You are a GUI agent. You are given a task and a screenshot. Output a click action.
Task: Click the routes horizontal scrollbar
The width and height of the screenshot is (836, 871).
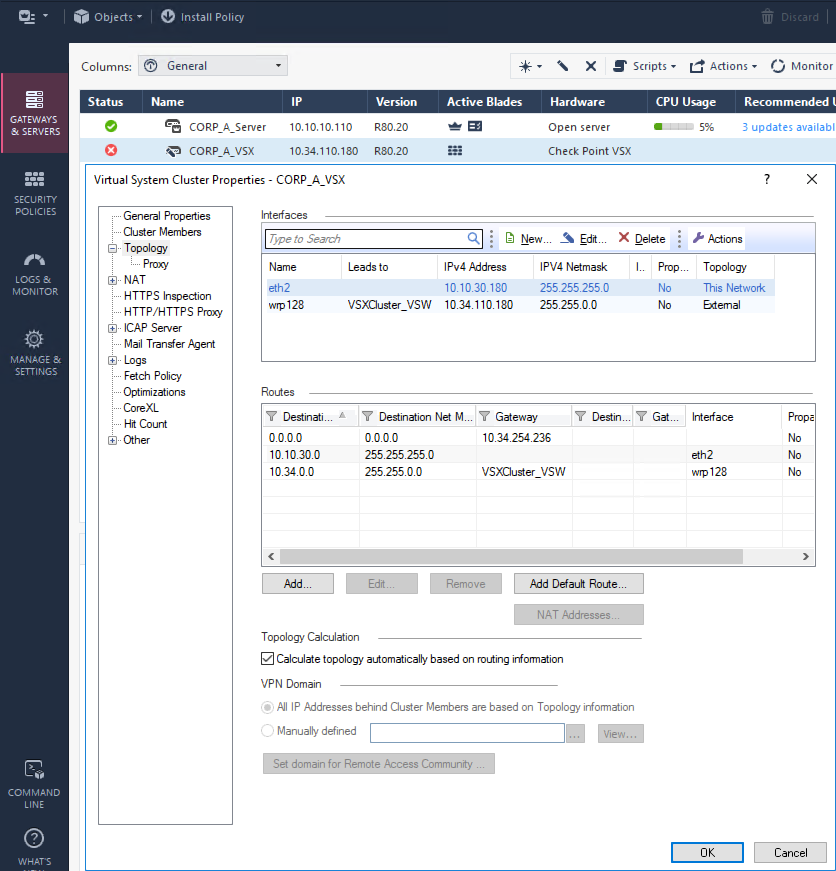[512, 557]
